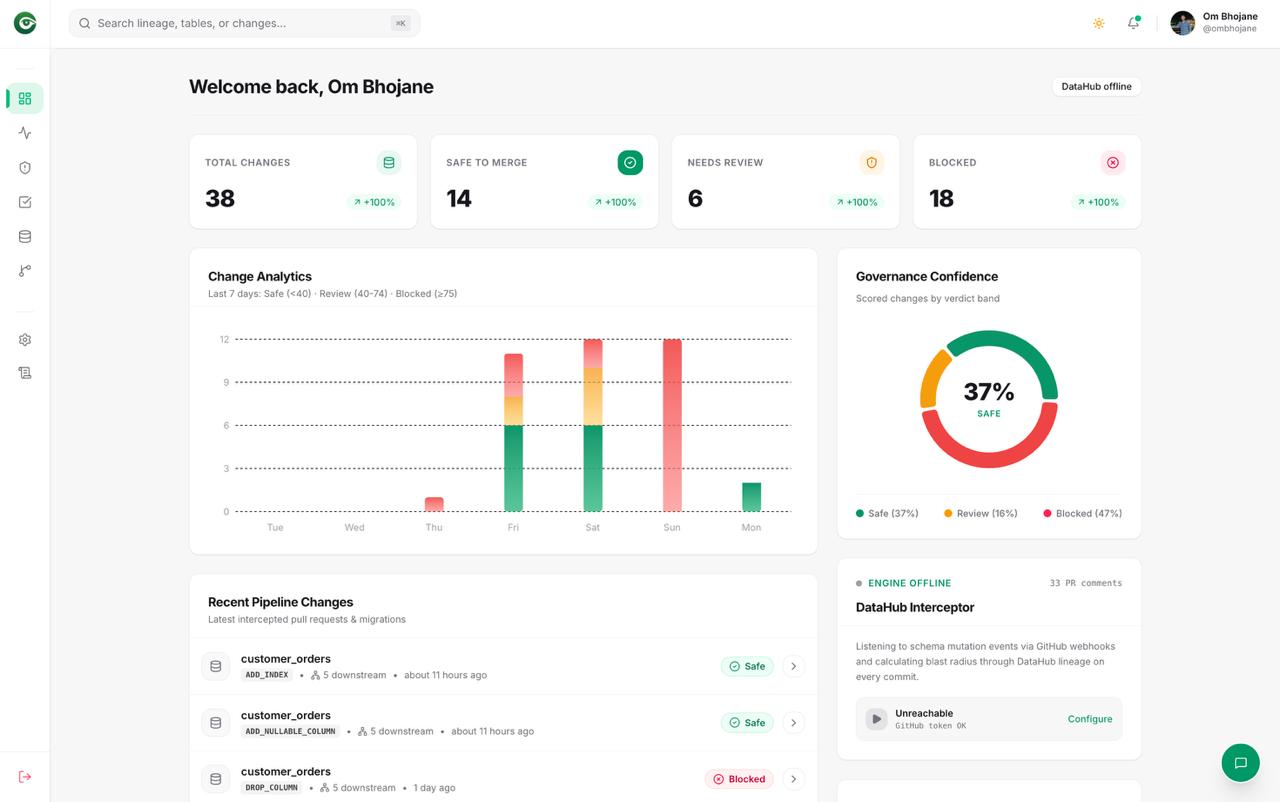The image size is (1280, 802).
Task: Open the notifications bell icon
Action: point(1134,23)
